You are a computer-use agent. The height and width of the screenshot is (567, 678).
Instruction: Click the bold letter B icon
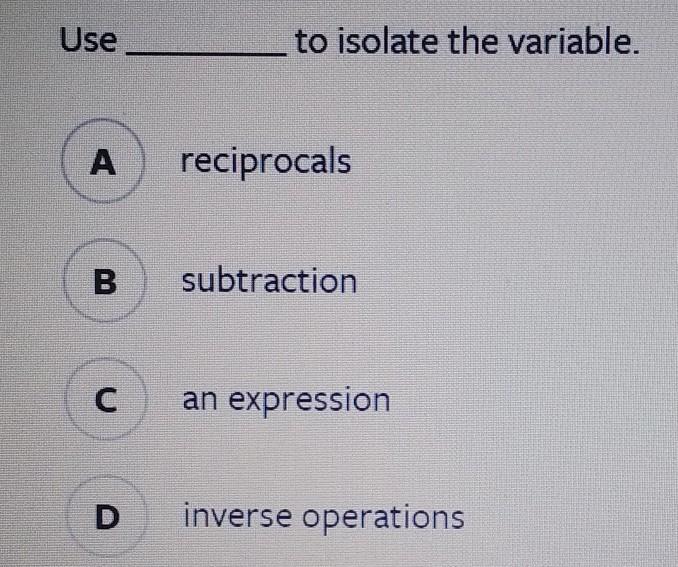tap(105, 282)
